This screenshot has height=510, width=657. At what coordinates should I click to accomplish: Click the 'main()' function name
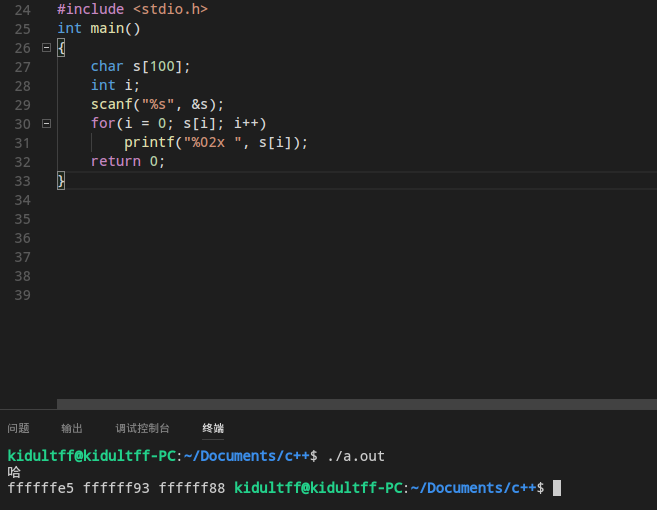116,28
